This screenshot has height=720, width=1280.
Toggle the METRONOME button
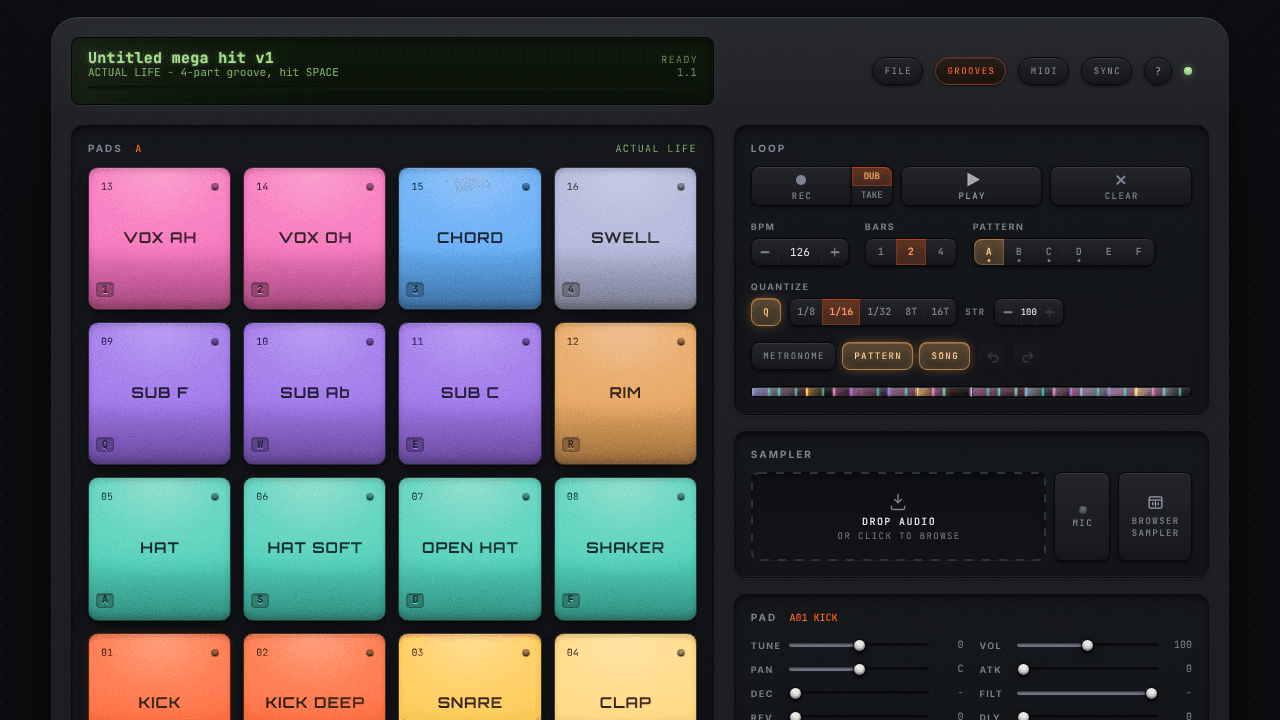[x=794, y=356]
